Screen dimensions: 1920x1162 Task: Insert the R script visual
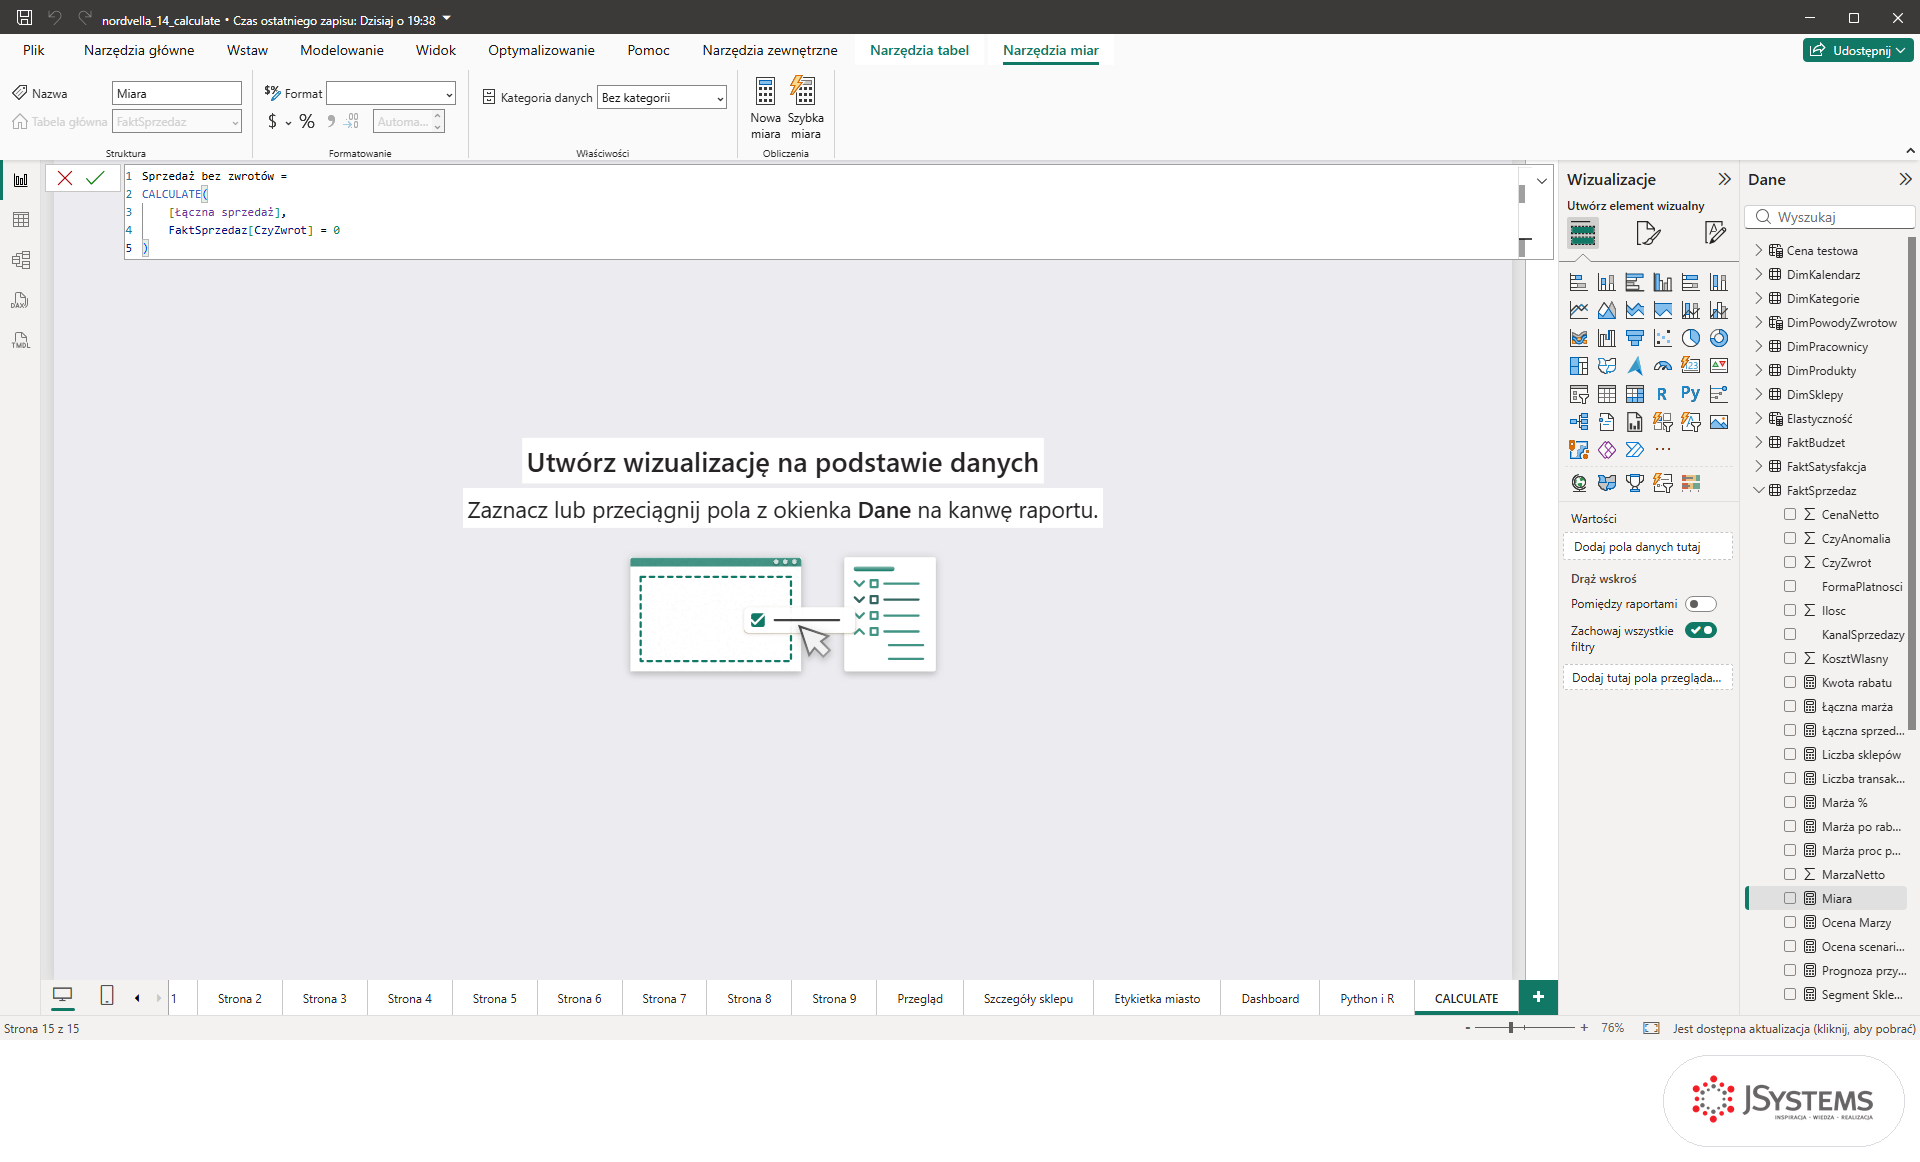[x=1662, y=394]
